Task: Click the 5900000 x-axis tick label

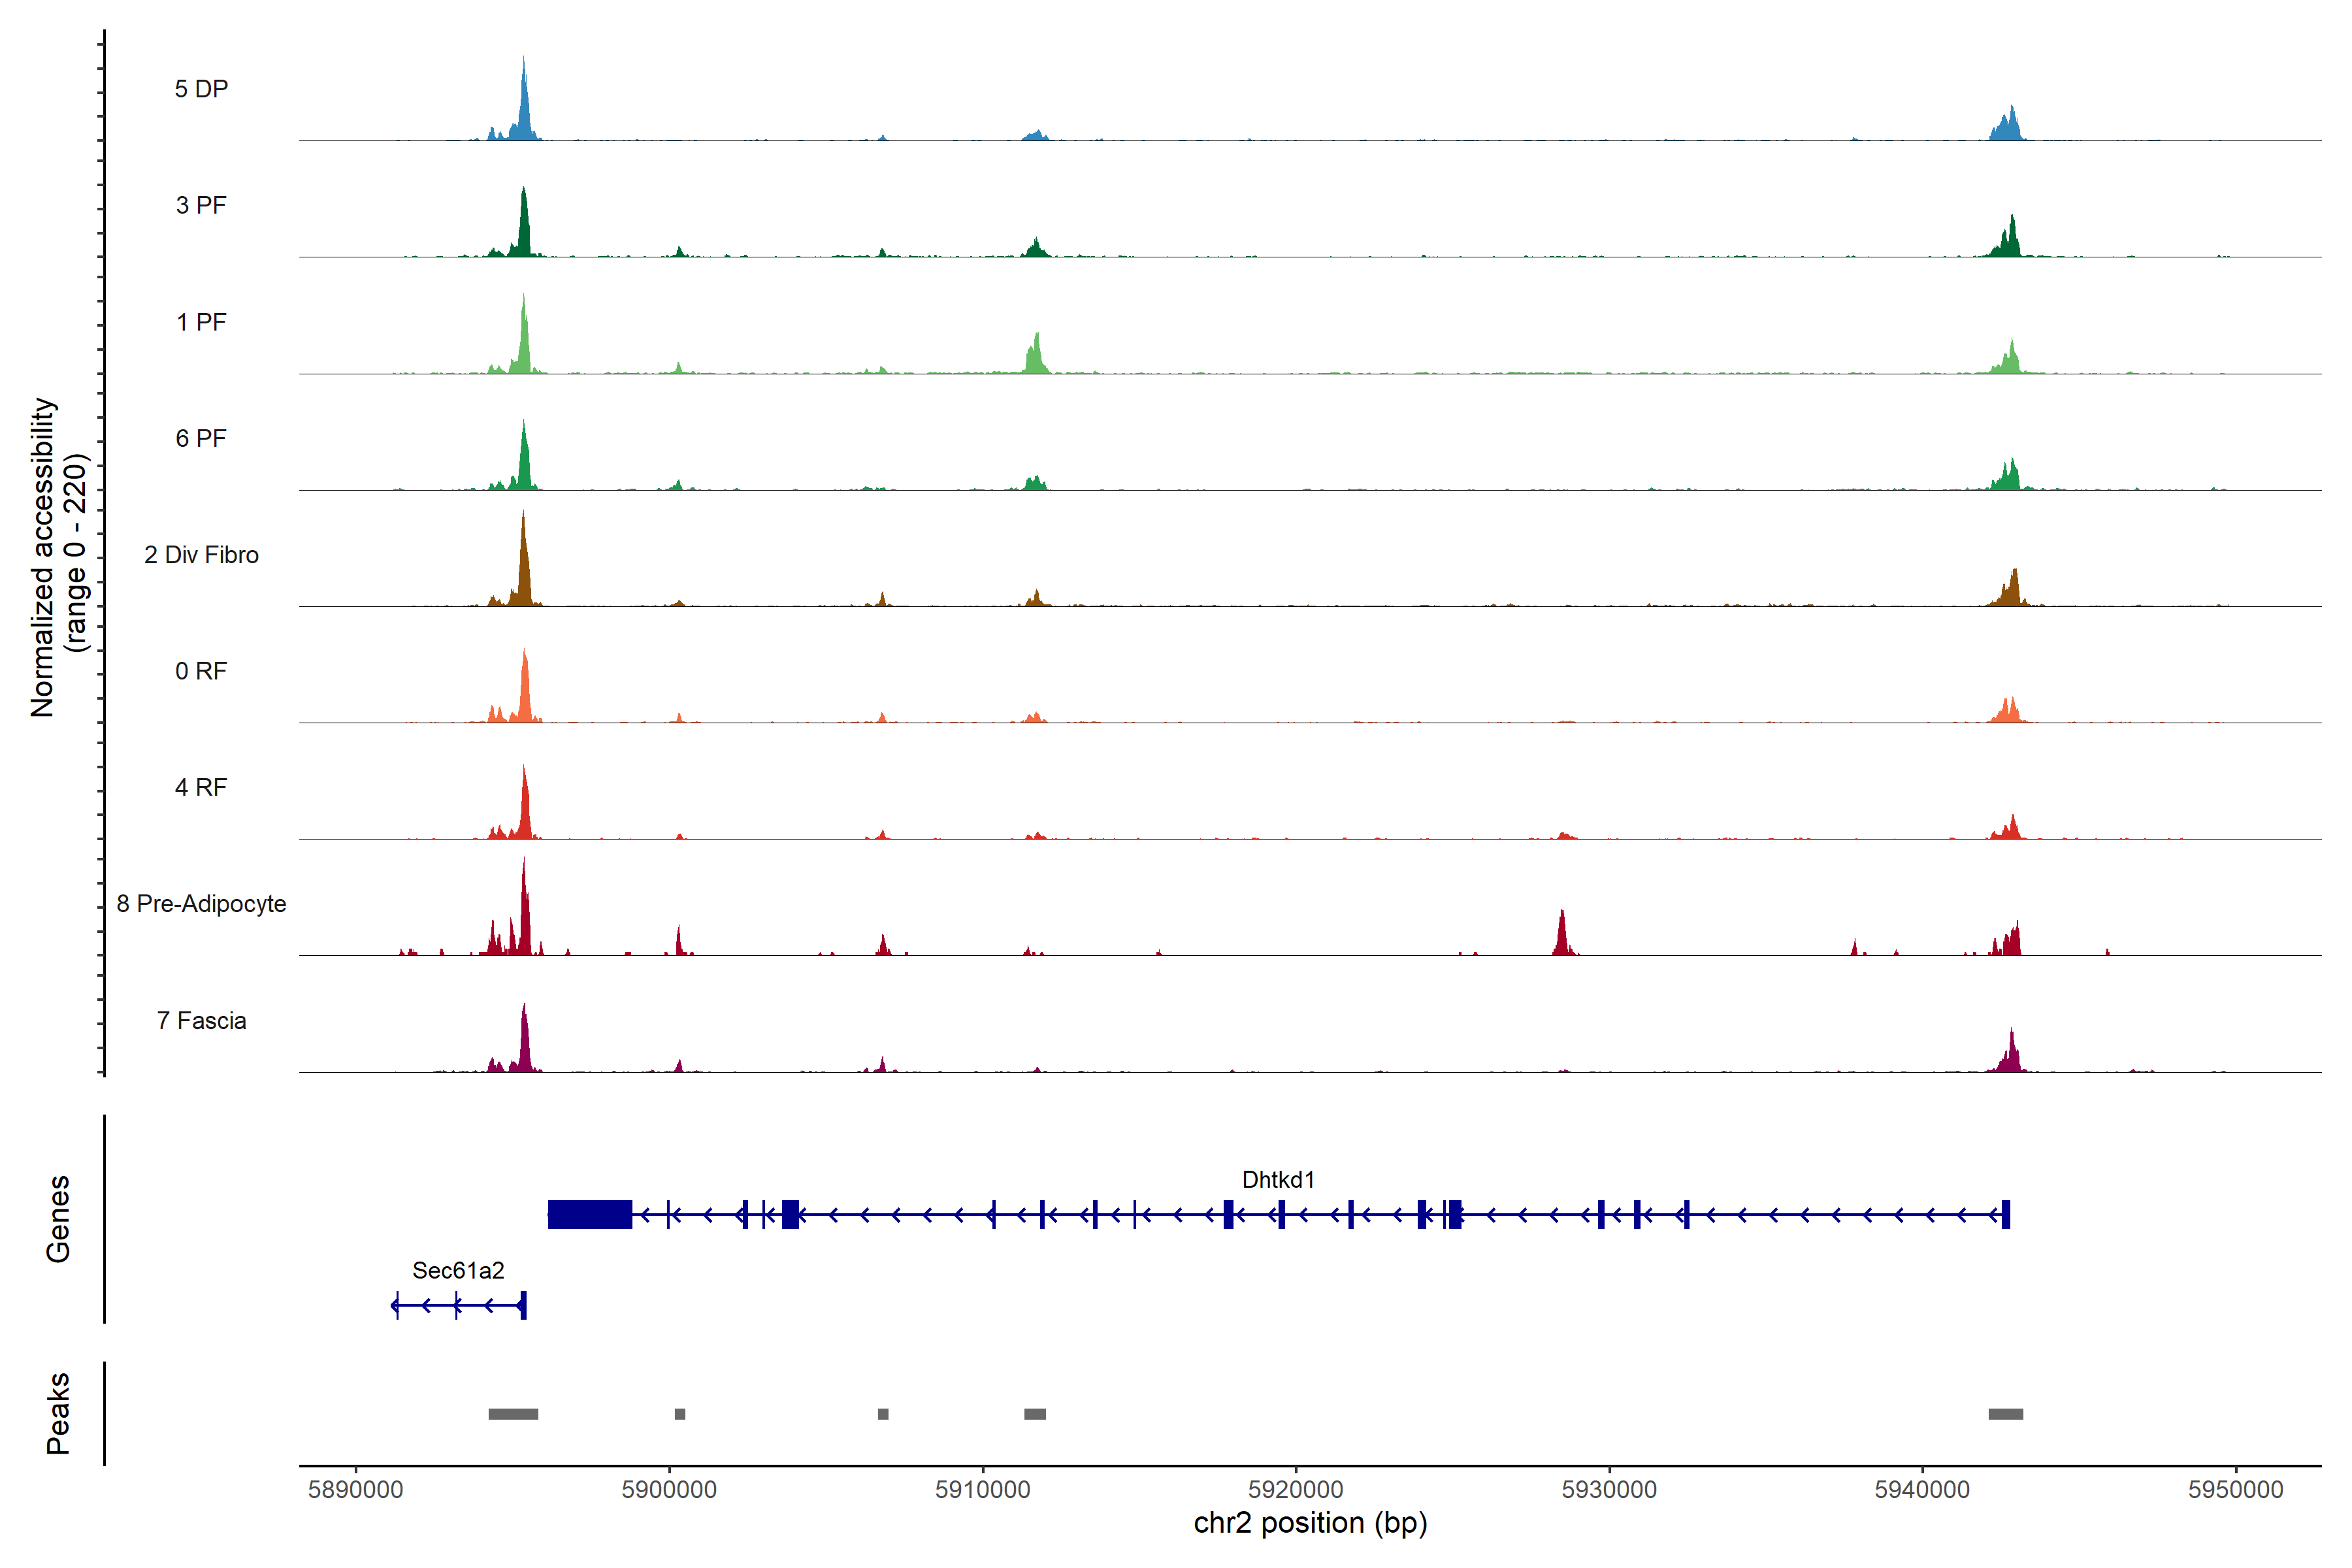Action: pos(669,1489)
